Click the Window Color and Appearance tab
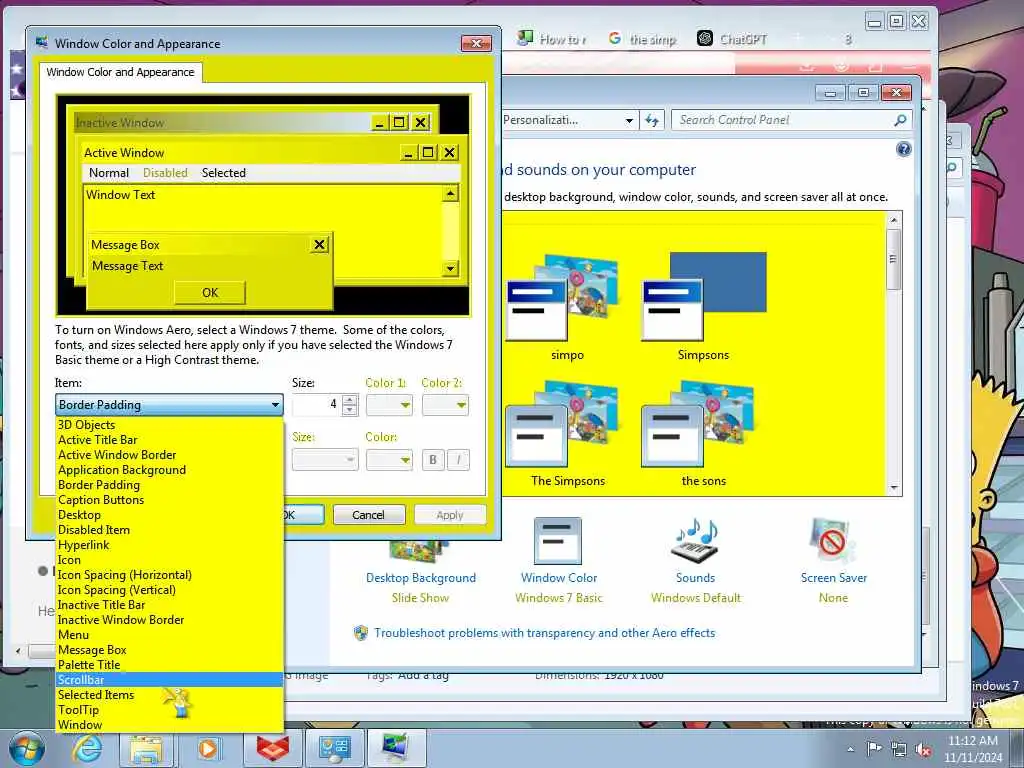 (x=120, y=72)
